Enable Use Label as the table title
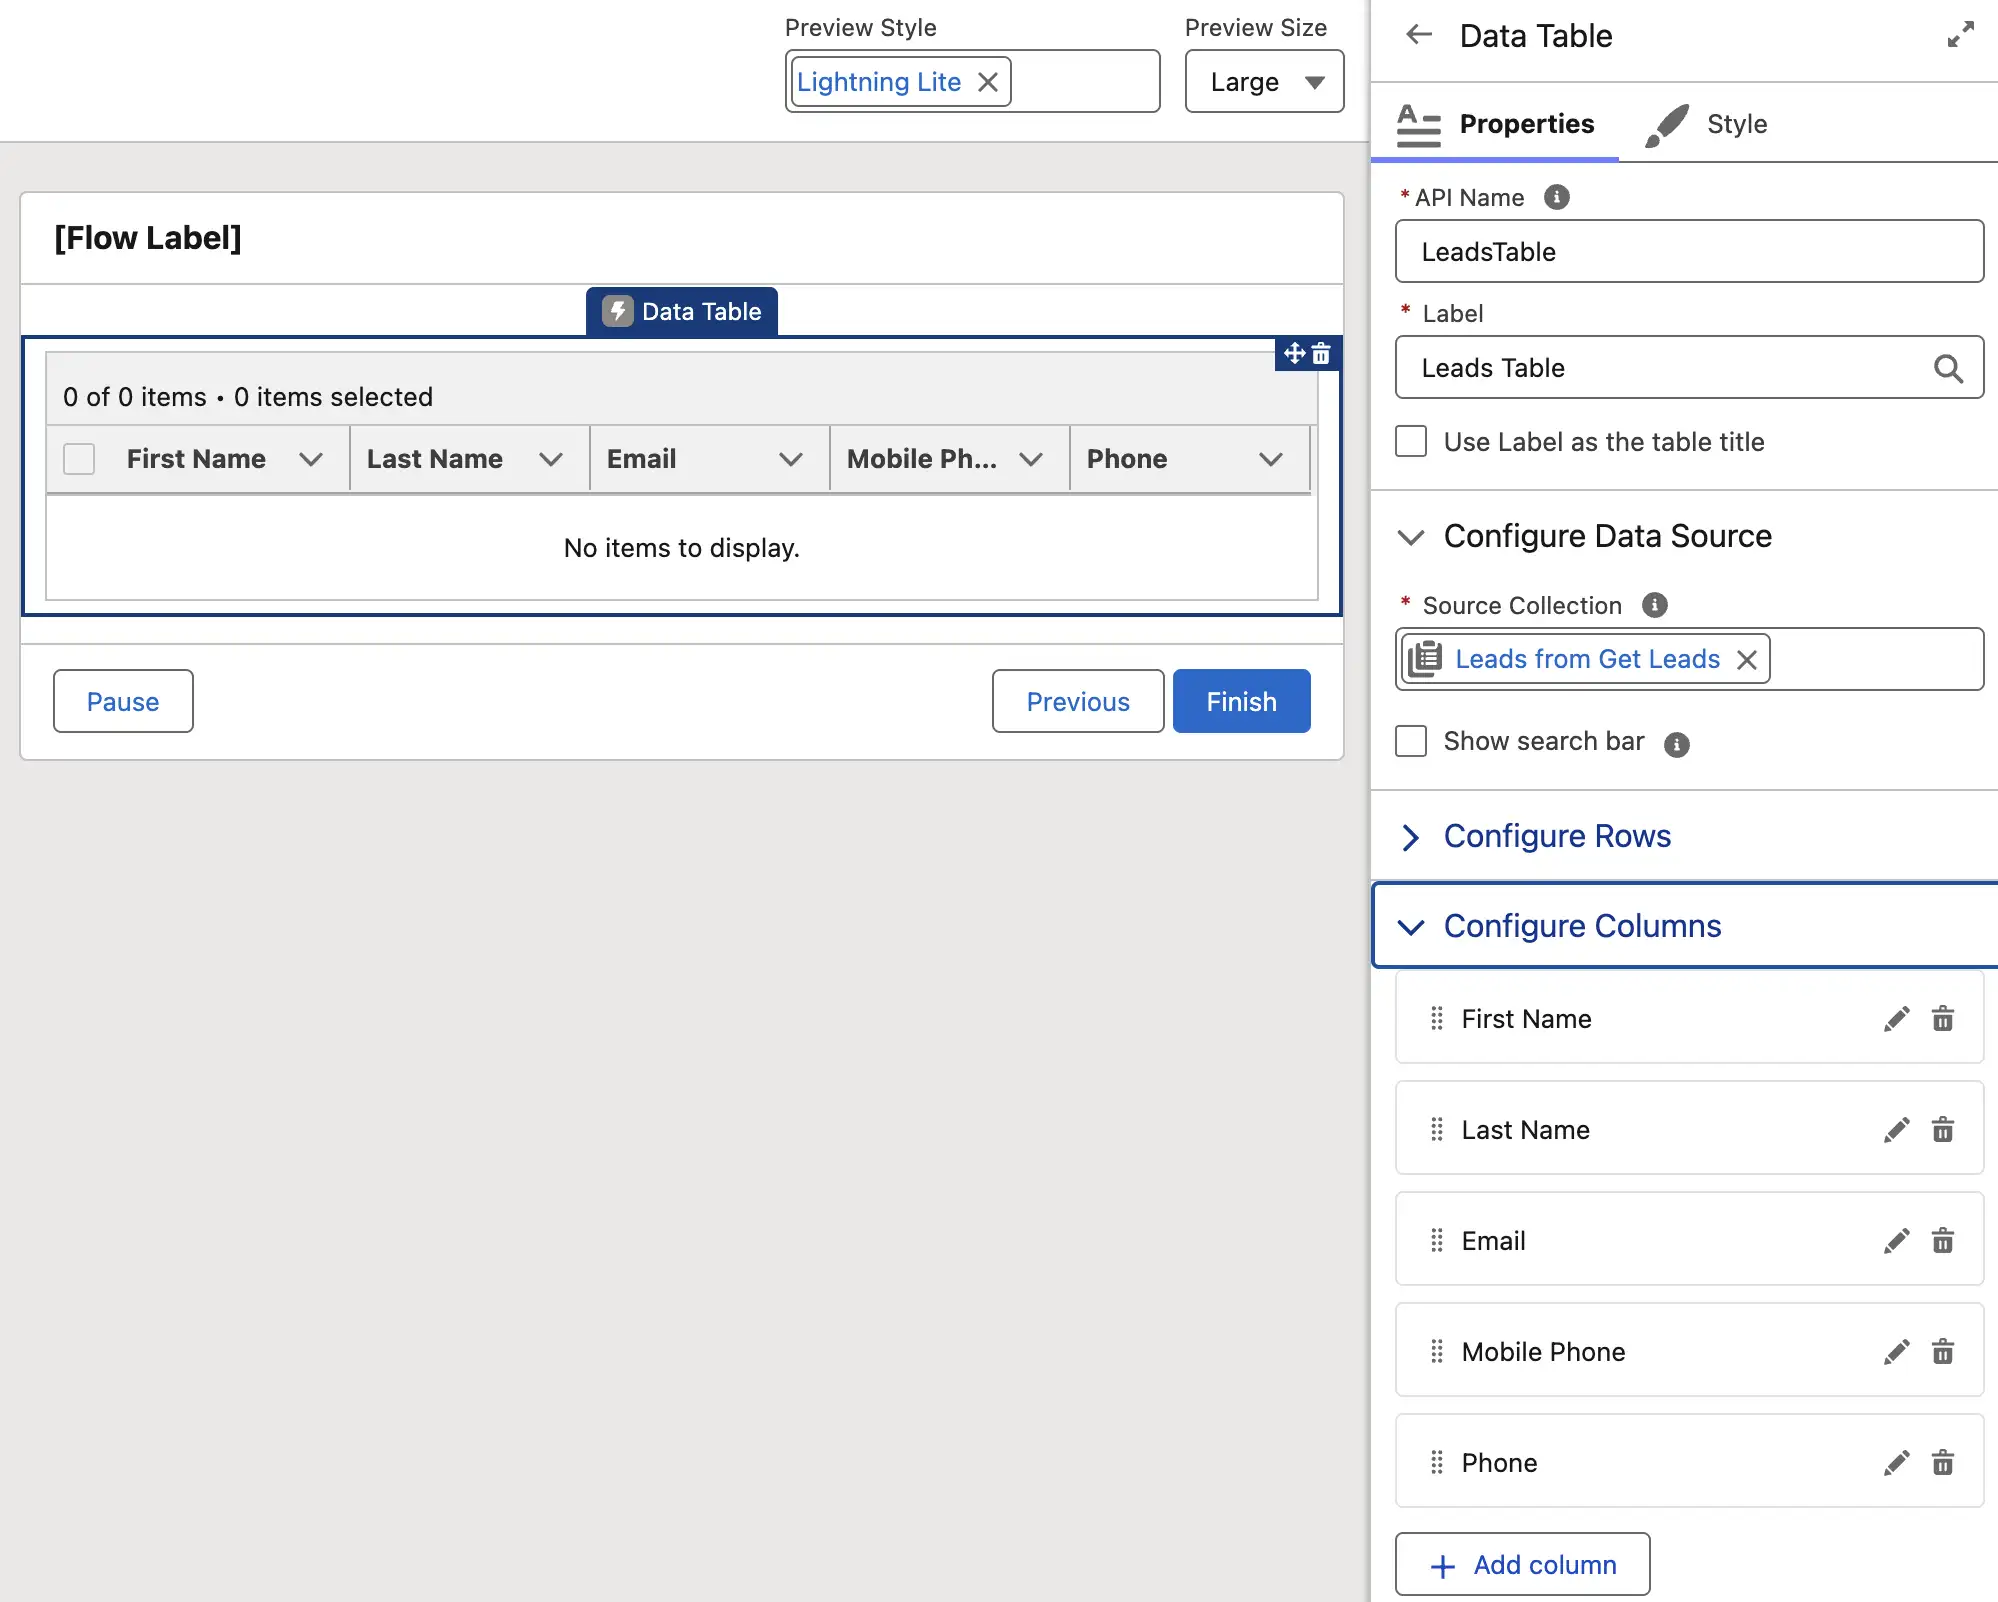The image size is (1998, 1602). click(1411, 441)
